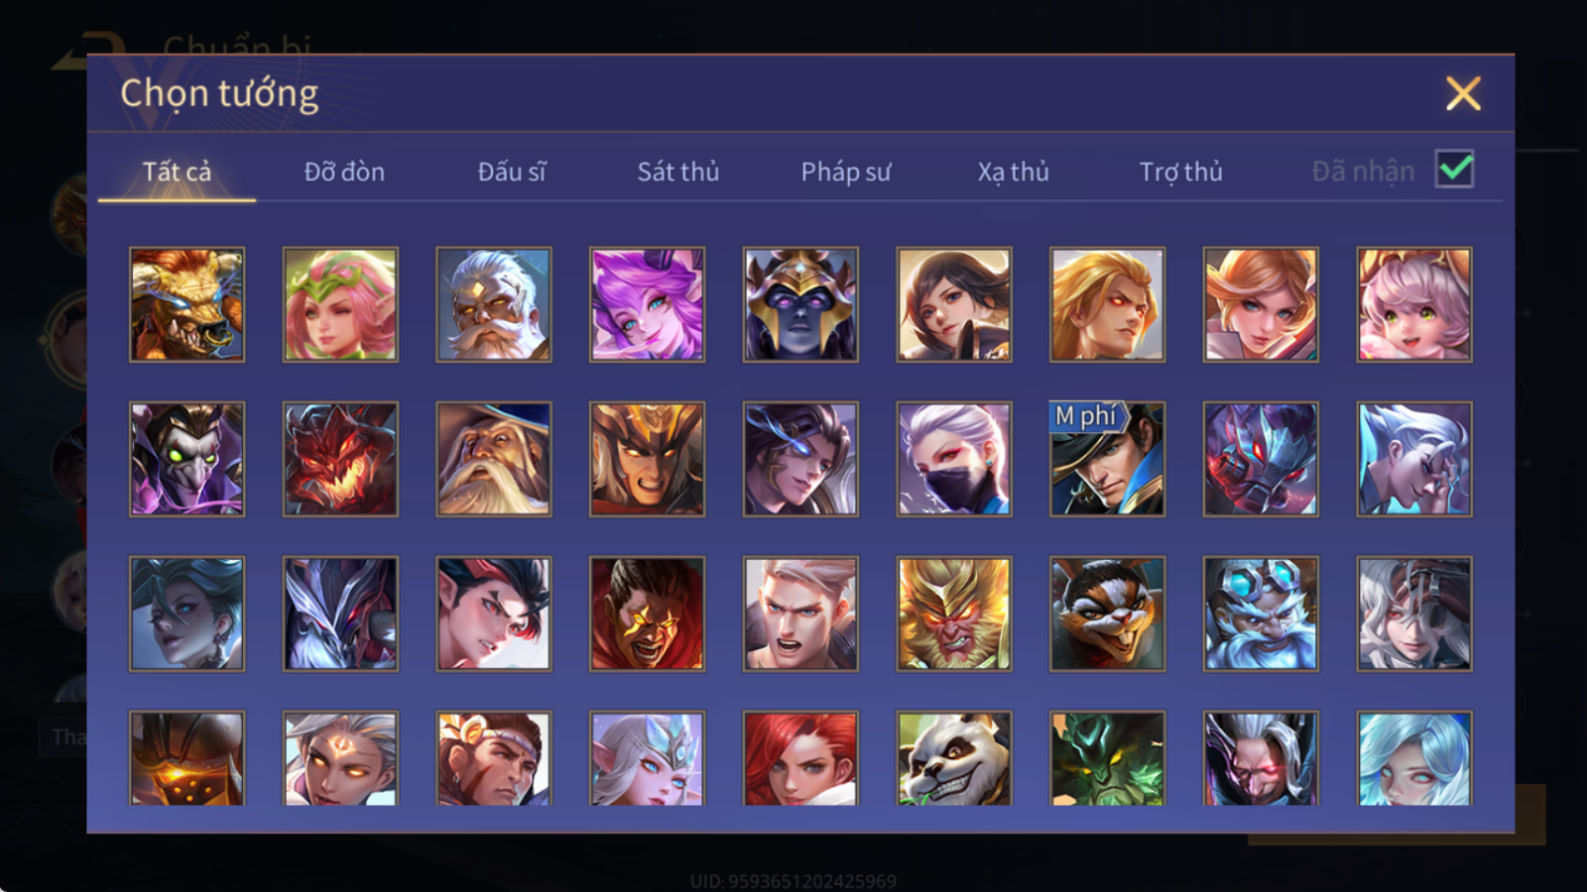
Task: Select the golden Monkey King hero portrait
Action: (x=954, y=613)
